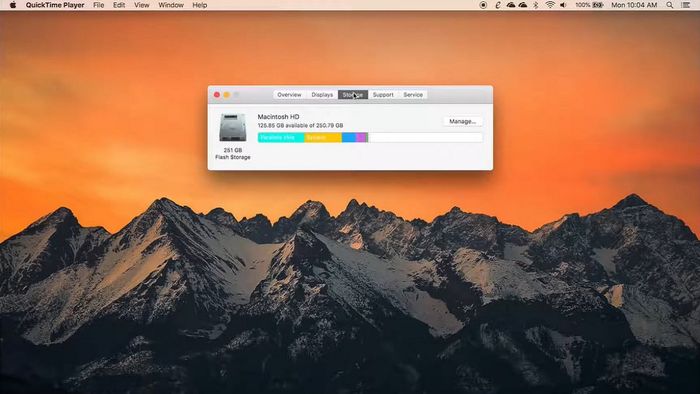Click the yellow System storage segment
700x394 pixels.
[x=323, y=137]
